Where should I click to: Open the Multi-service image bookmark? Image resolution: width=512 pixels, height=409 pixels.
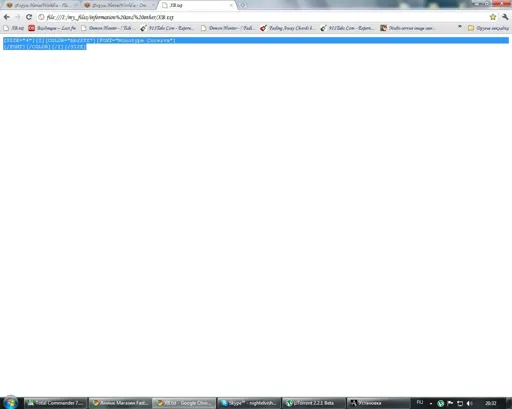(x=409, y=28)
